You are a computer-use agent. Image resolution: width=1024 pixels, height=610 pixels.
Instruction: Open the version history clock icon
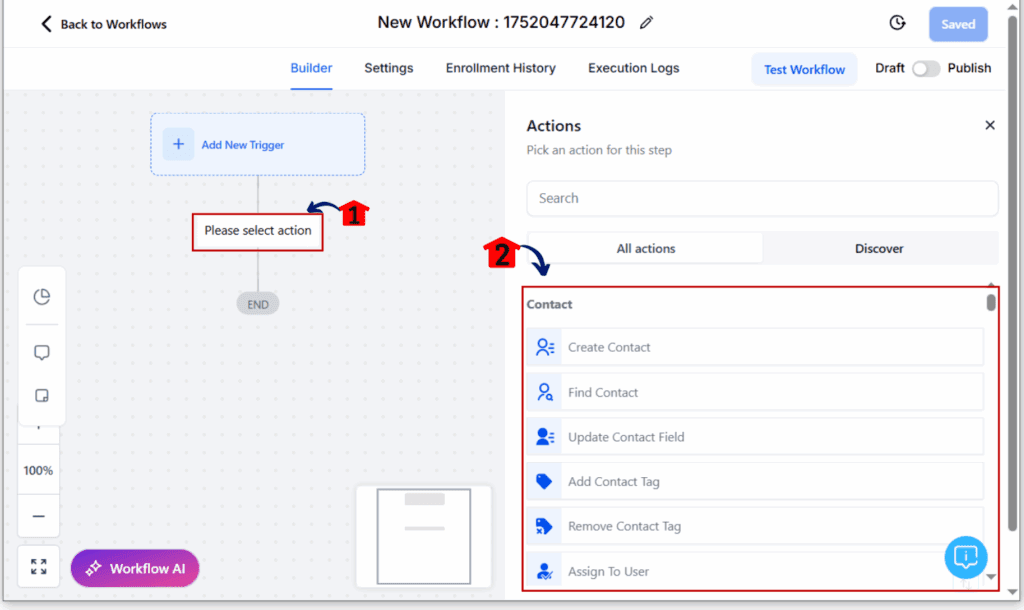tap(897, 23)
